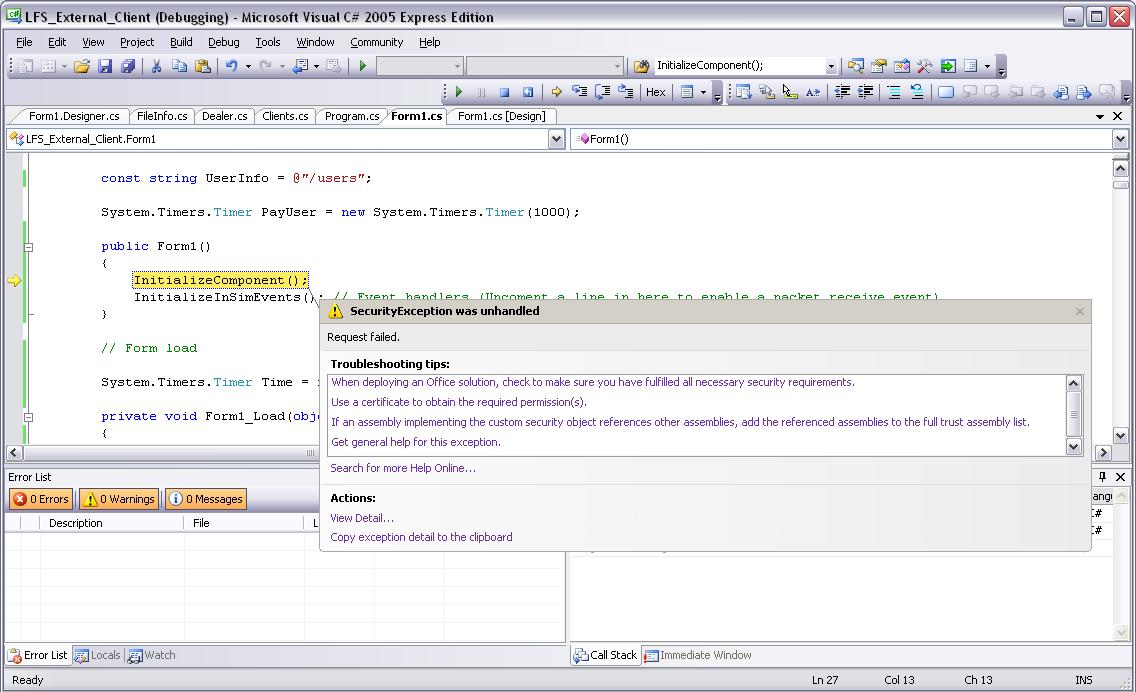This screenshot has height=692, width=1136.
Task: Click the Restart debugging icon
Action: [x=528, y=92]
